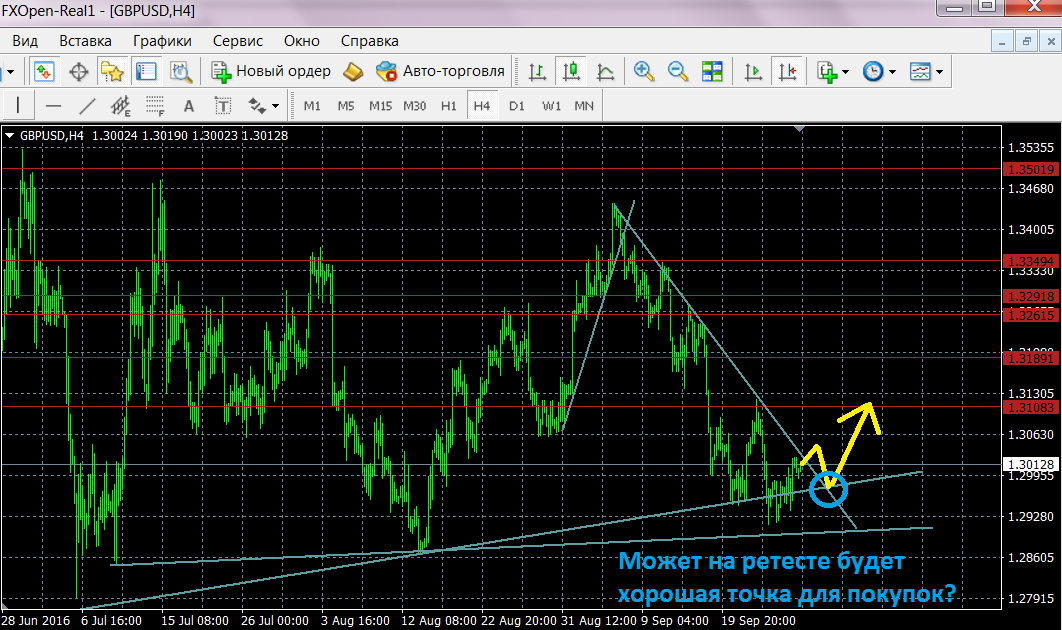Viewport: 1062px width, 630px height.
Task: Tile chart windows icon
Action: click(x=712, y=71)
